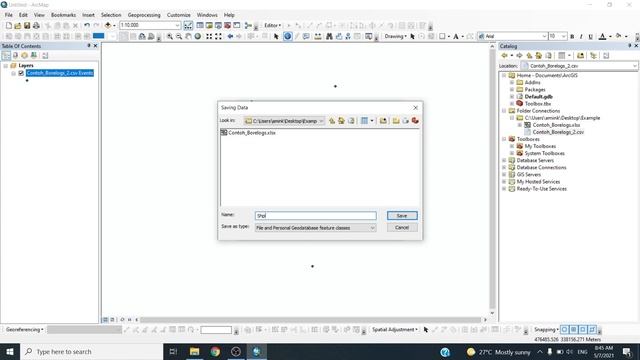Open the Look in folder dropdown
Viewport: 640px width, 360px height.
pyautogui.click(x=321, y=121)
